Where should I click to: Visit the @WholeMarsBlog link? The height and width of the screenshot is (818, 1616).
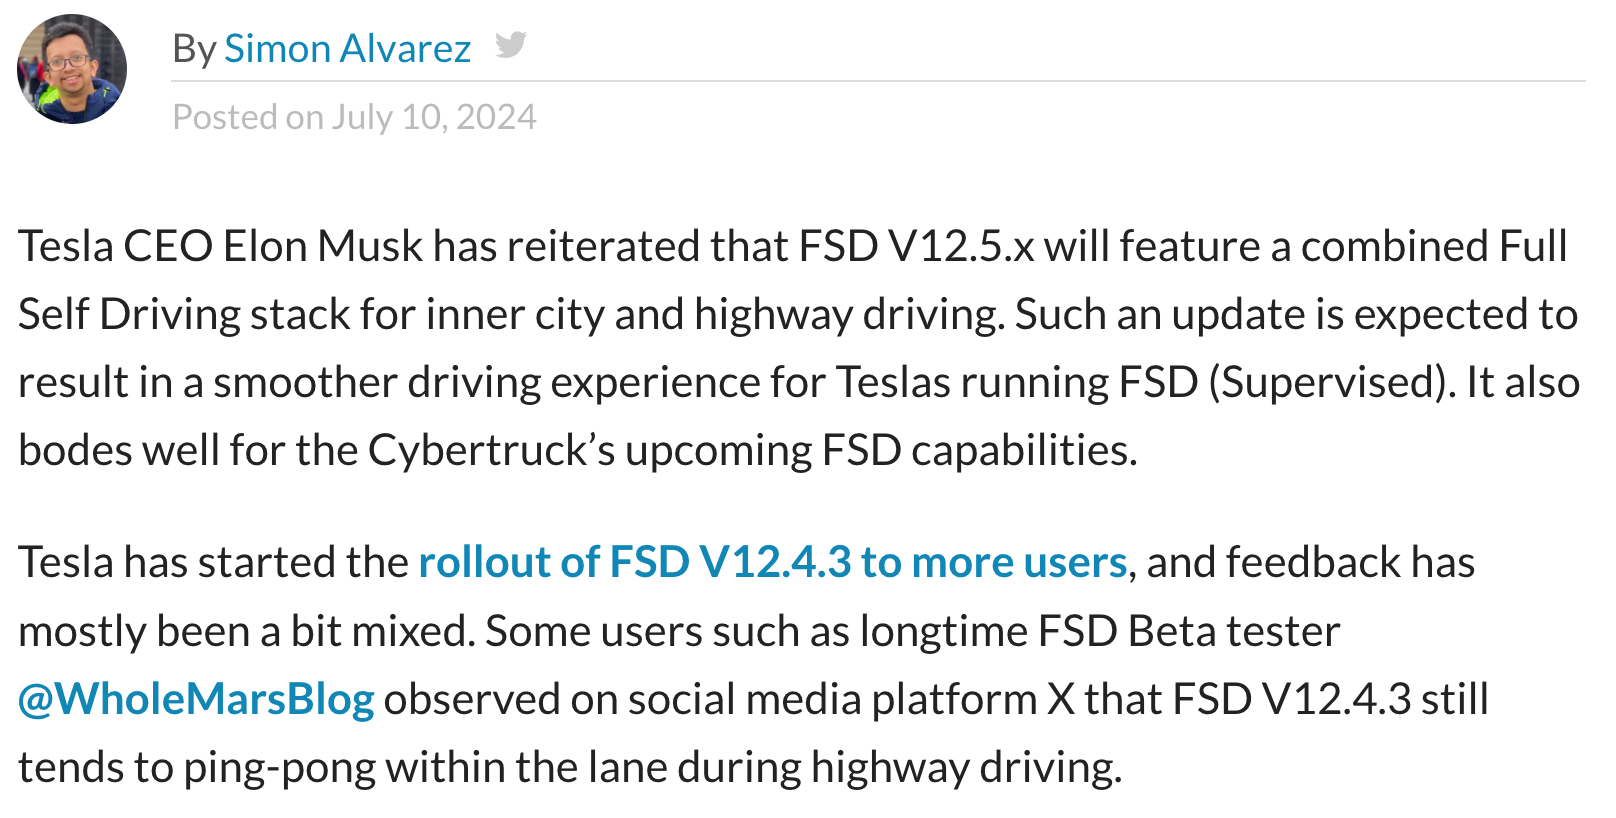pyautogui.click(x=196, y=699)
